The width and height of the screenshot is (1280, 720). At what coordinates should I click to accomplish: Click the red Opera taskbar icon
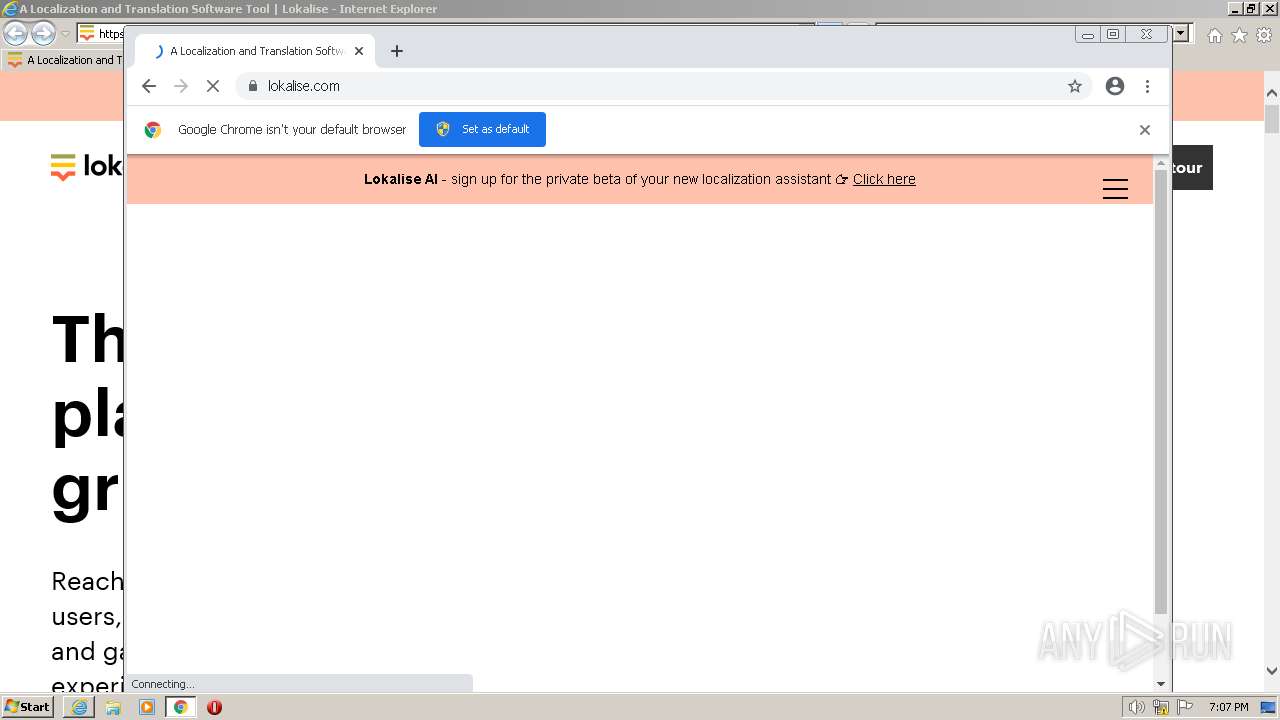[x=214, y=707]
